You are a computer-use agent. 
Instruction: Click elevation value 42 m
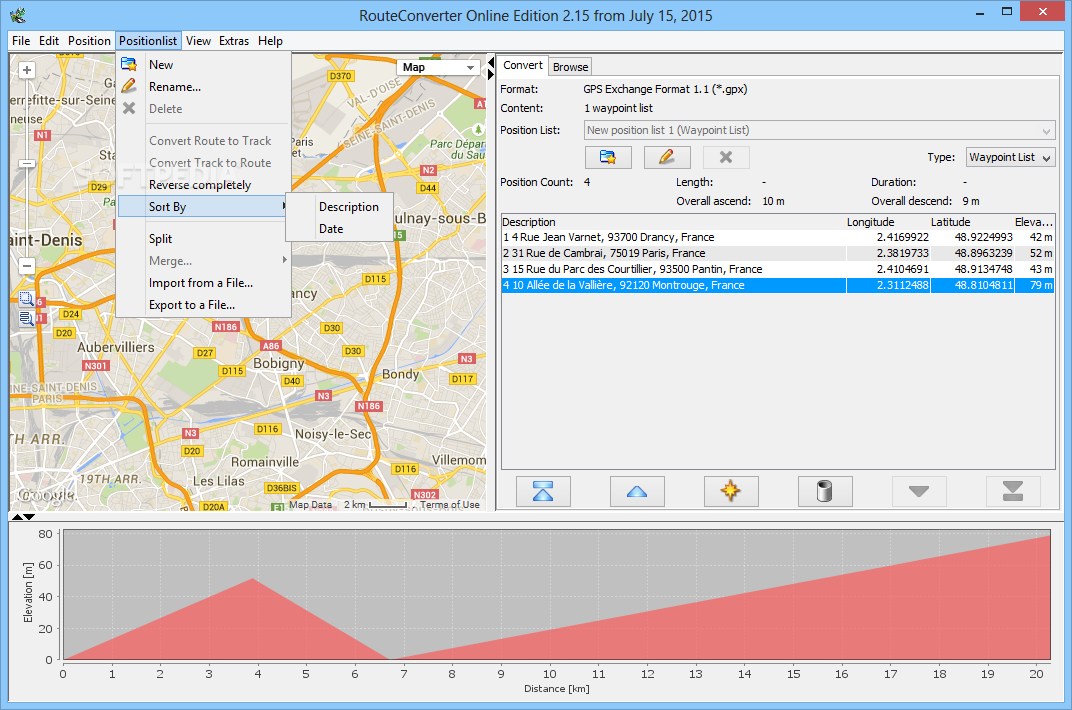tap(1041, 237)
